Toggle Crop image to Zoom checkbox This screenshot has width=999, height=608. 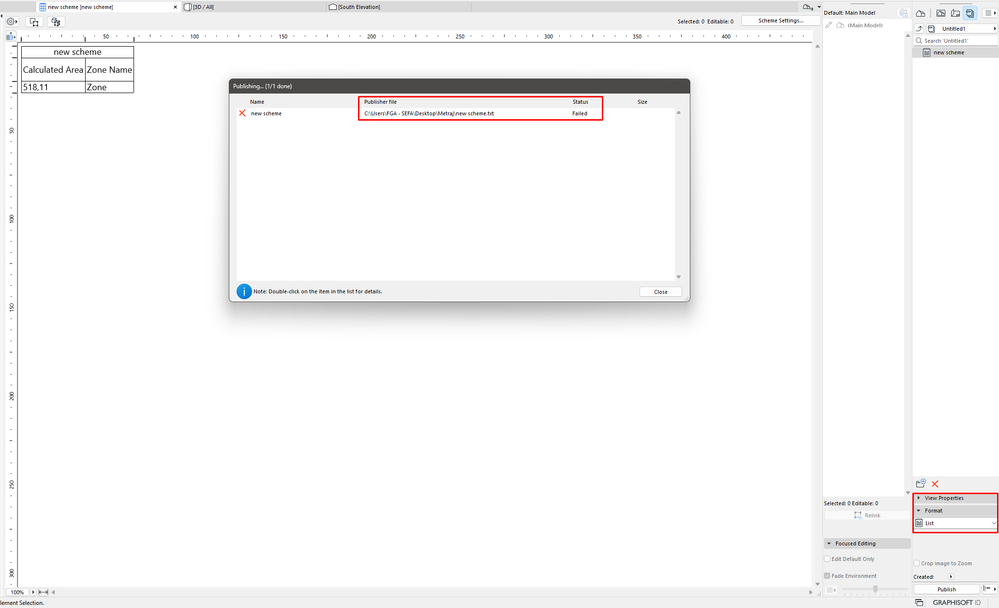[x=917, y=563]
